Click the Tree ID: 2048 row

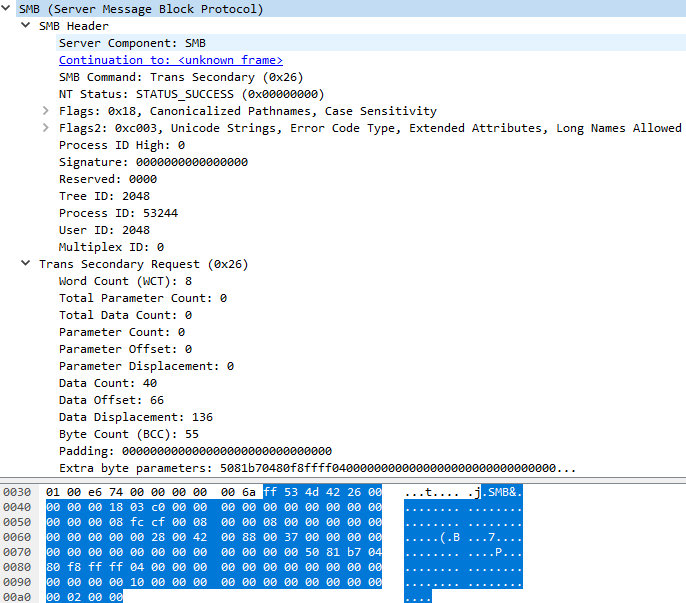coord(104,196)
